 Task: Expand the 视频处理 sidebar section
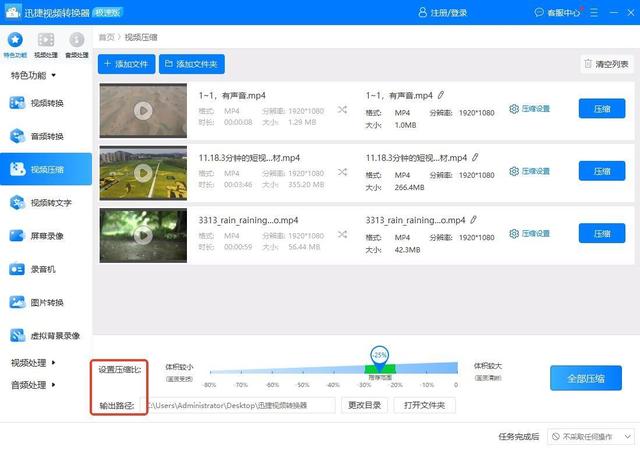pyautogui.click(x=33, y=363)
